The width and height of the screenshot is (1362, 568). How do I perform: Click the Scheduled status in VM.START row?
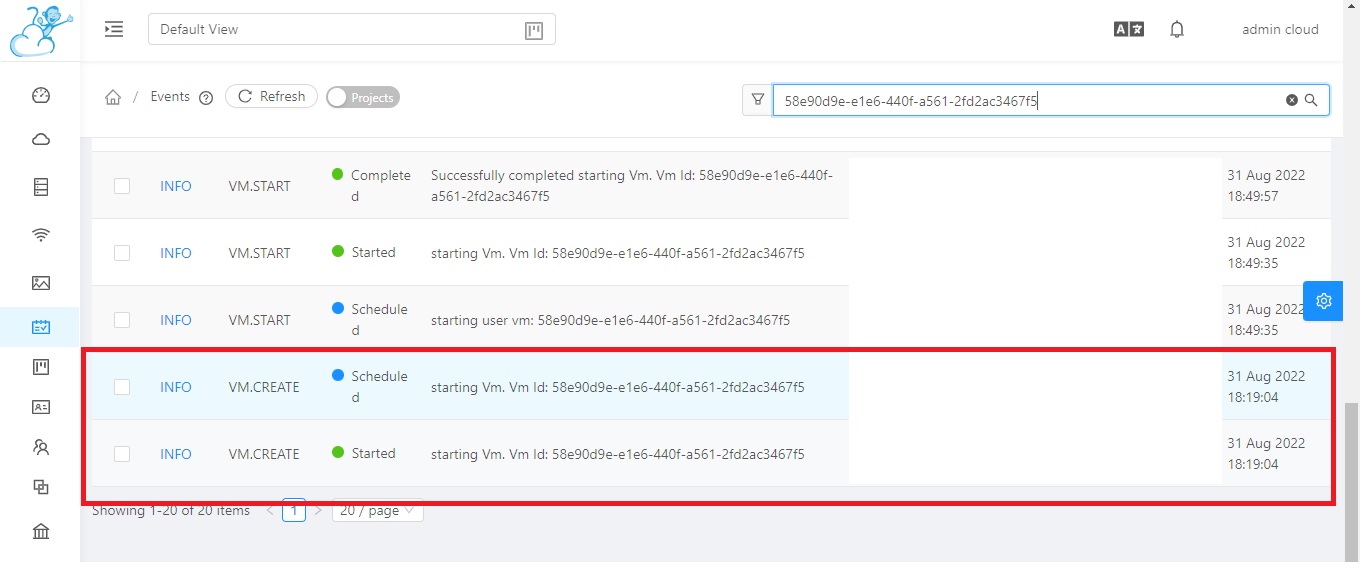[x=379, y=320]
